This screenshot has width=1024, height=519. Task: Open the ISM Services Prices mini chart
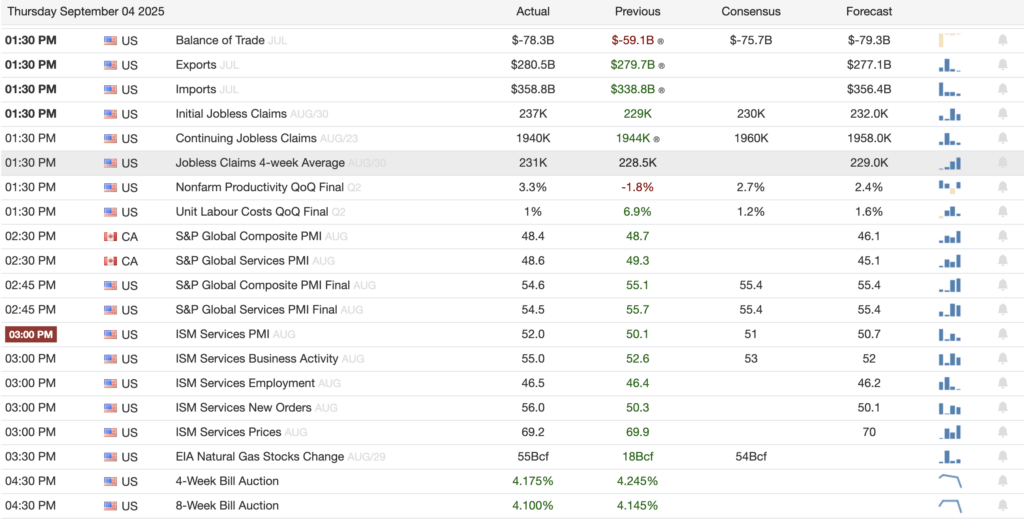(949, 432)
